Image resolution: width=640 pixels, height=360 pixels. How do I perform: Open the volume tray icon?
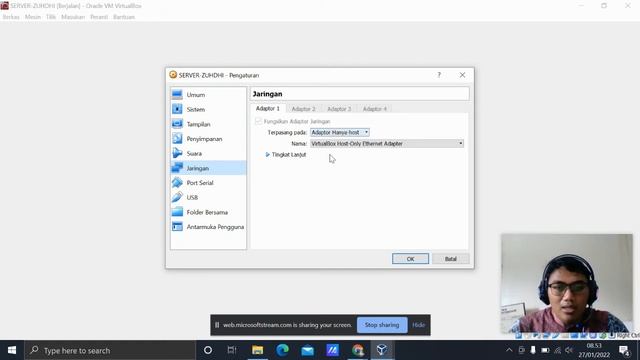(569, 350)
